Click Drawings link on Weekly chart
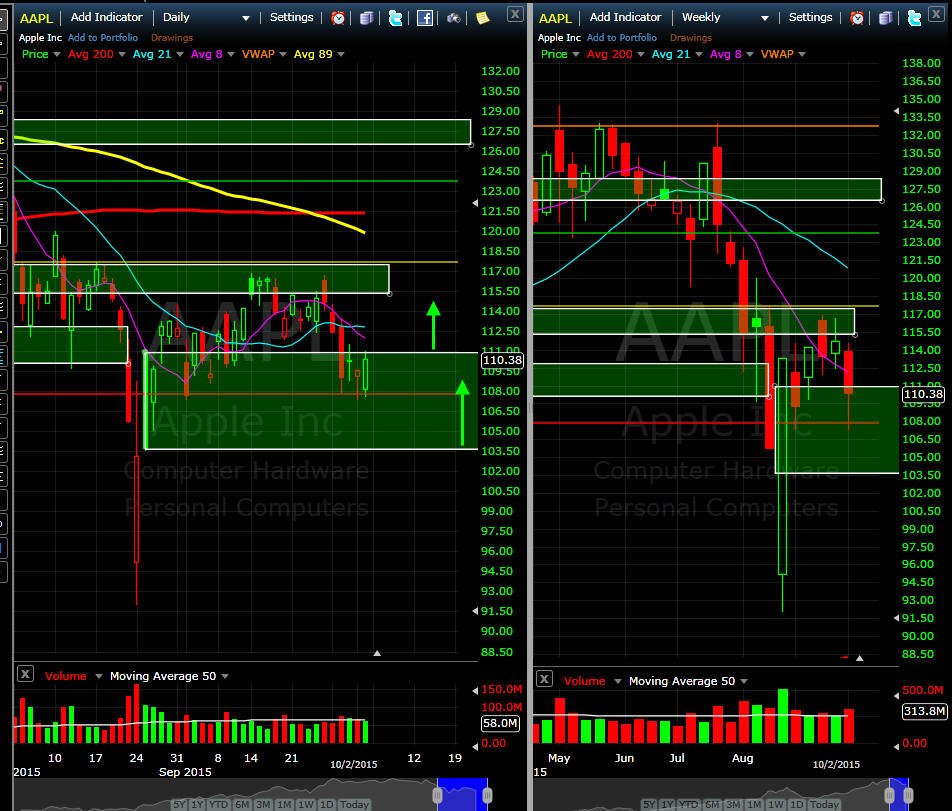Image resolution: width=952 pixels, height=811 pixels. (x=690, y=38)
